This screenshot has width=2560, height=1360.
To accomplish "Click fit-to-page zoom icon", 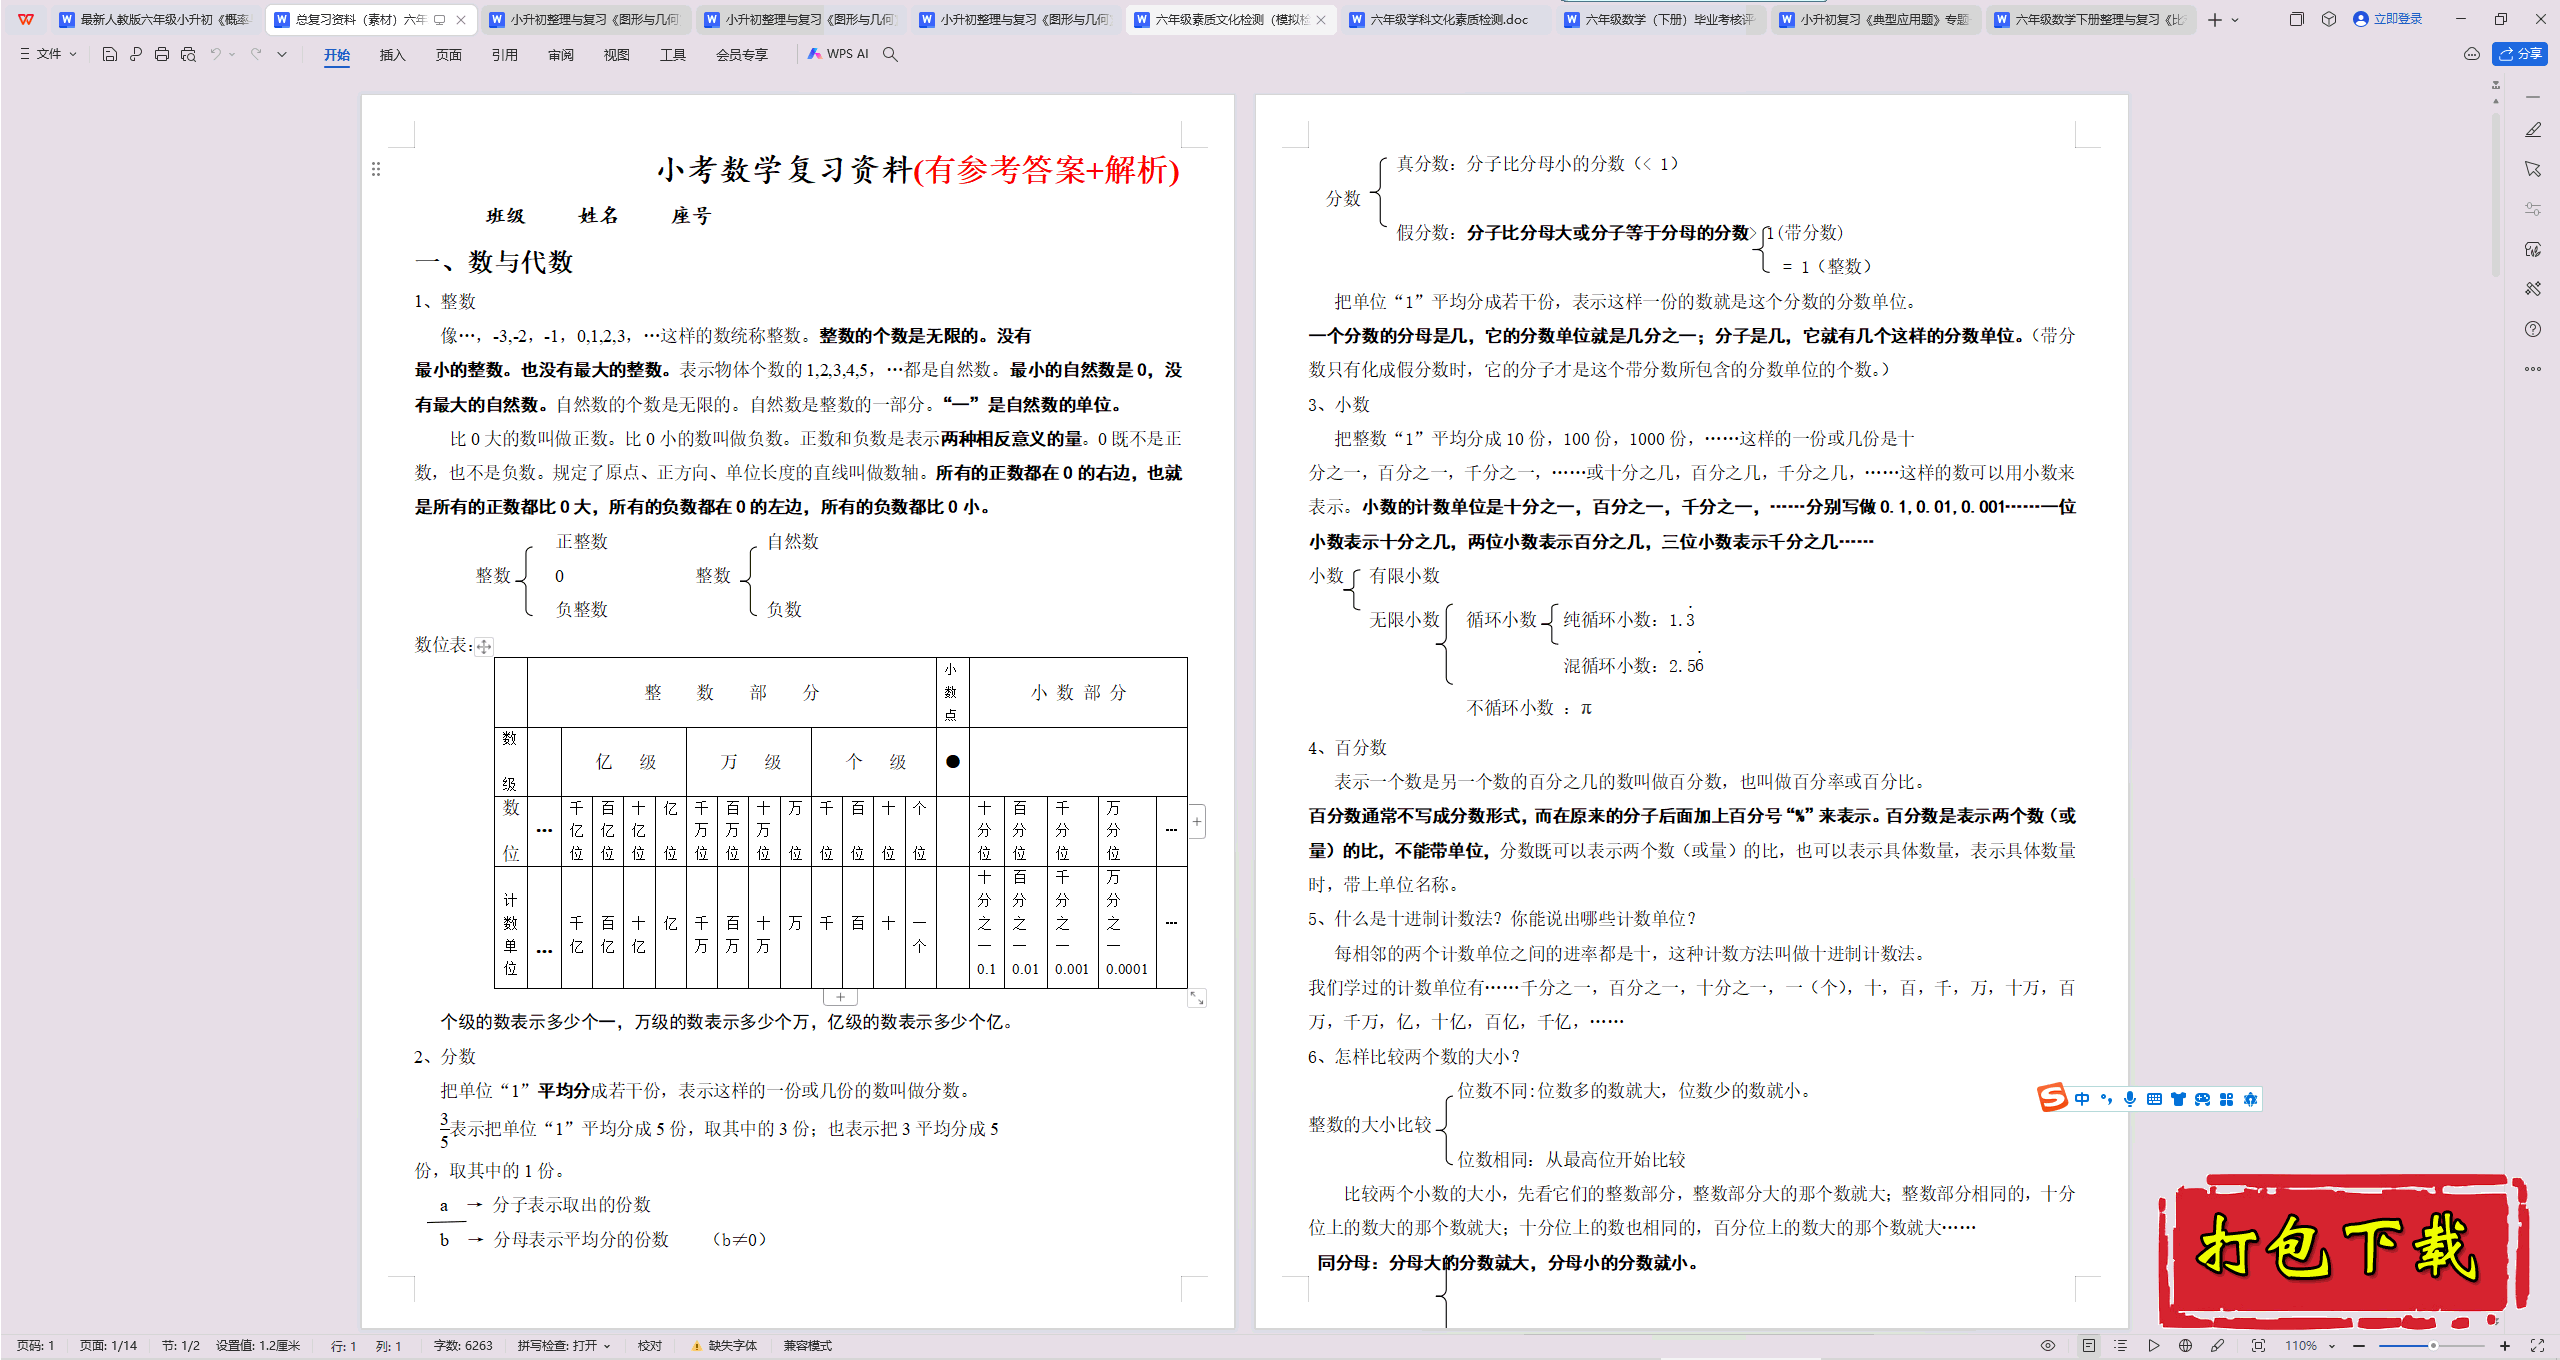I will 2258,1346.
